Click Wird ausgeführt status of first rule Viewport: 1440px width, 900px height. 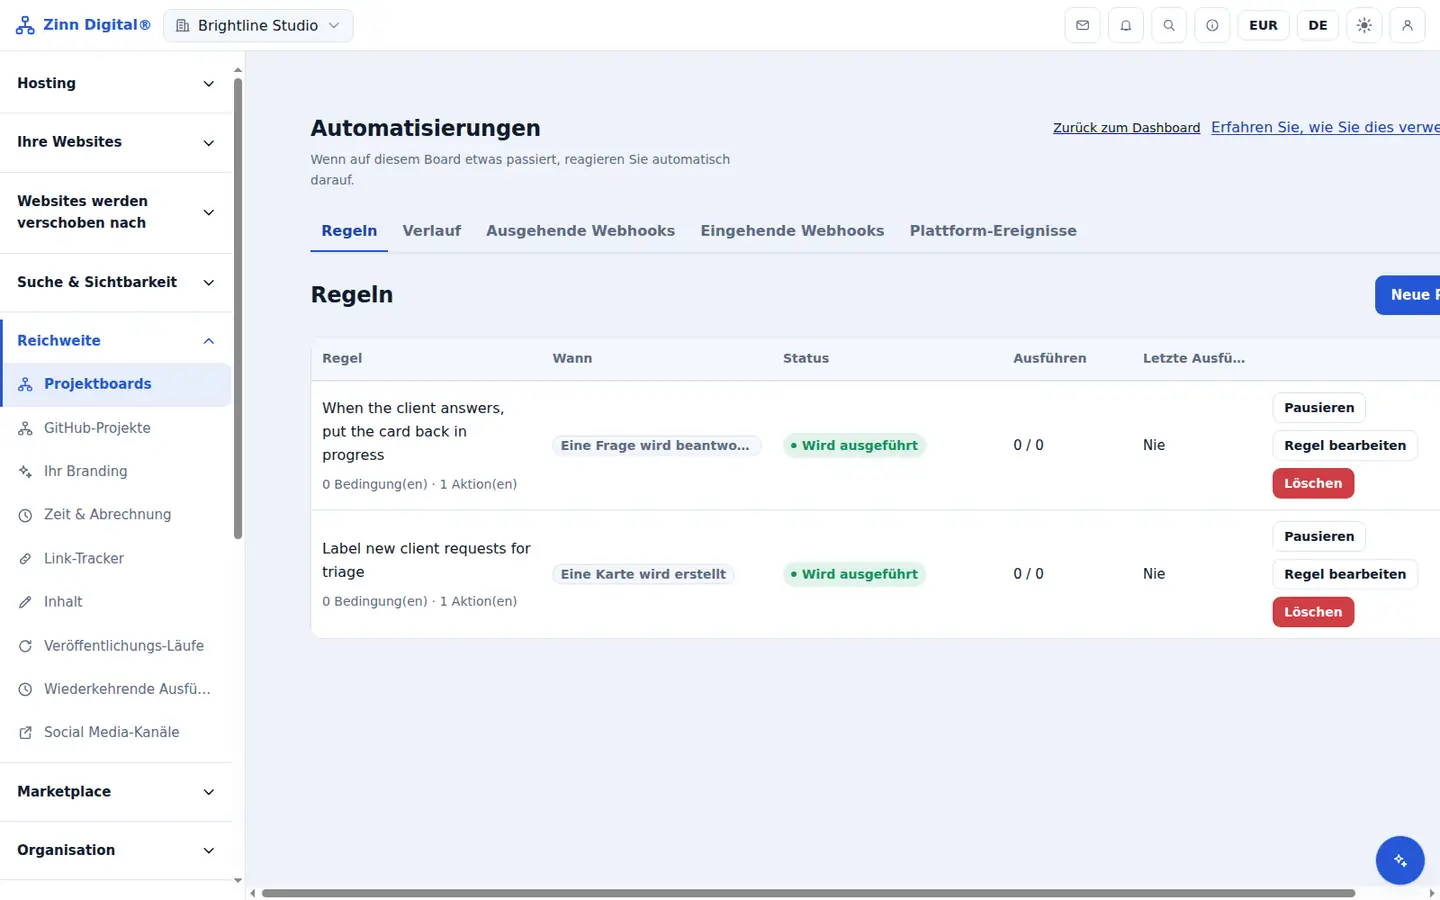[854, 446]
